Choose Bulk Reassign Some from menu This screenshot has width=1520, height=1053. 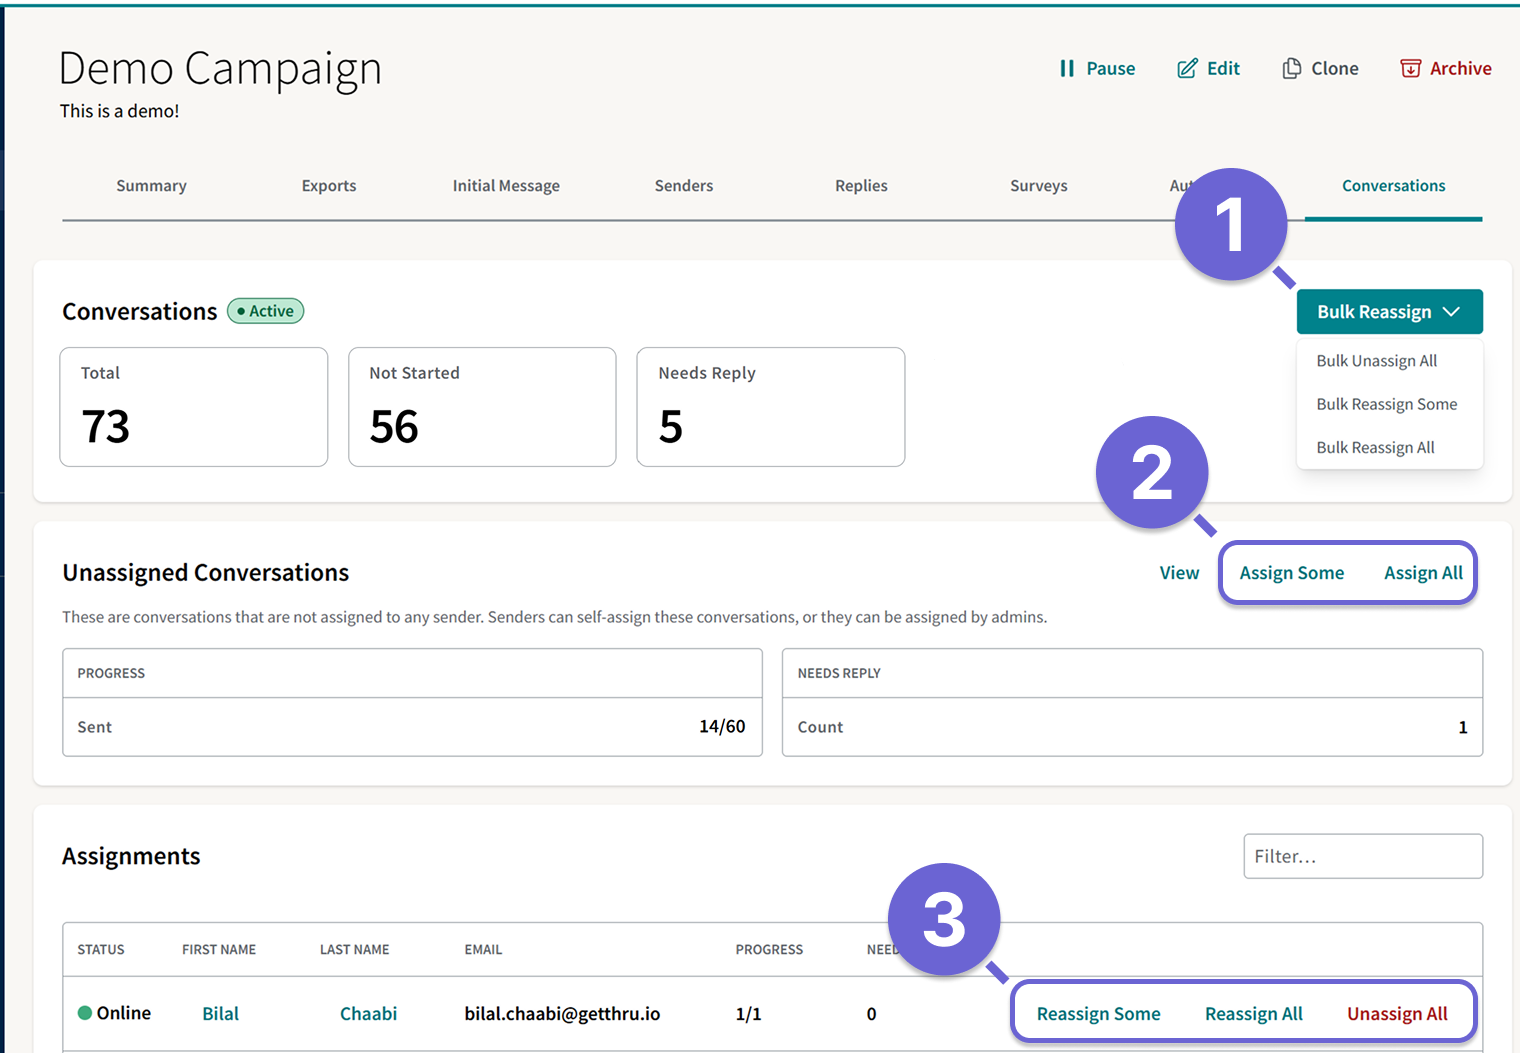tap(1386, 404)
